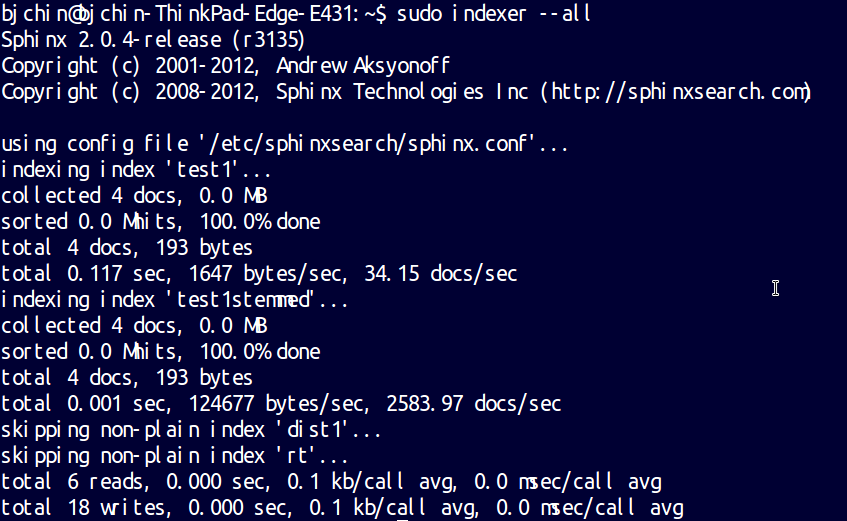Click the 'total 0.001 sec' timing text

click(86, 404)
